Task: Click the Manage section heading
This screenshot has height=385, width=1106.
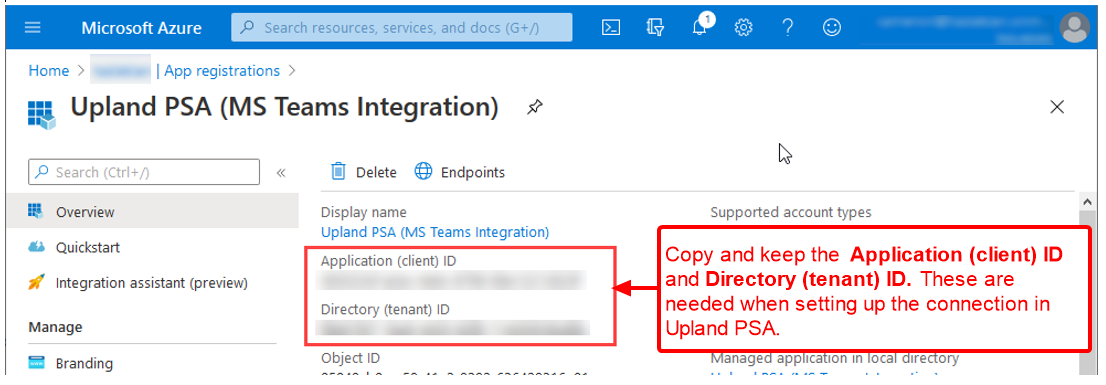Action: (x=55, y=326)
